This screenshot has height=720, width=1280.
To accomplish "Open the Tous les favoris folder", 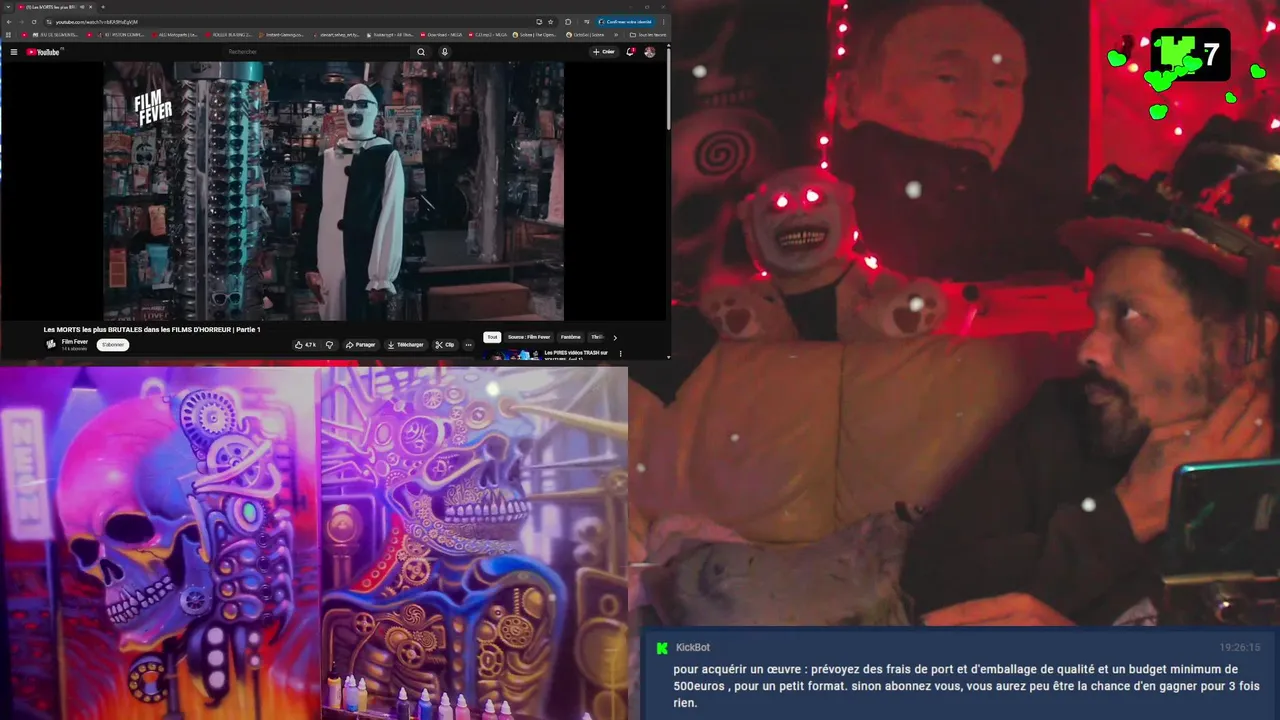I will 647,35.
